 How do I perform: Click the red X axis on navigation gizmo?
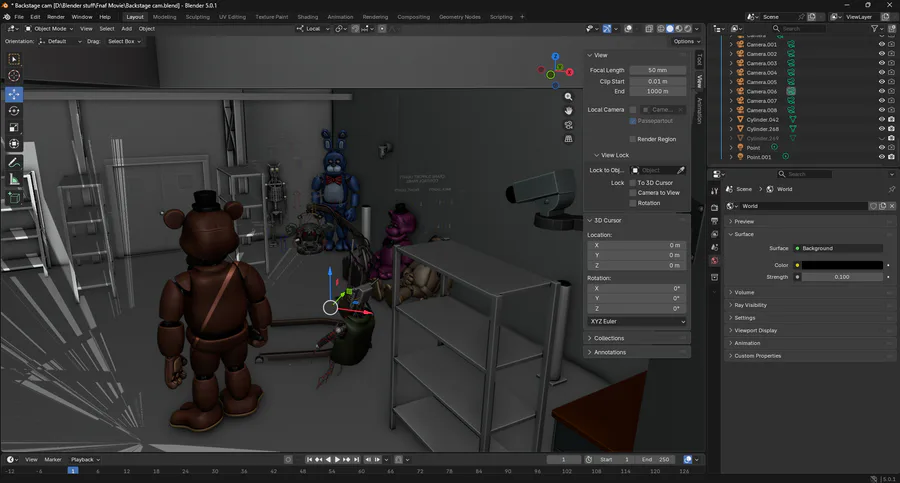click(569, 72)
